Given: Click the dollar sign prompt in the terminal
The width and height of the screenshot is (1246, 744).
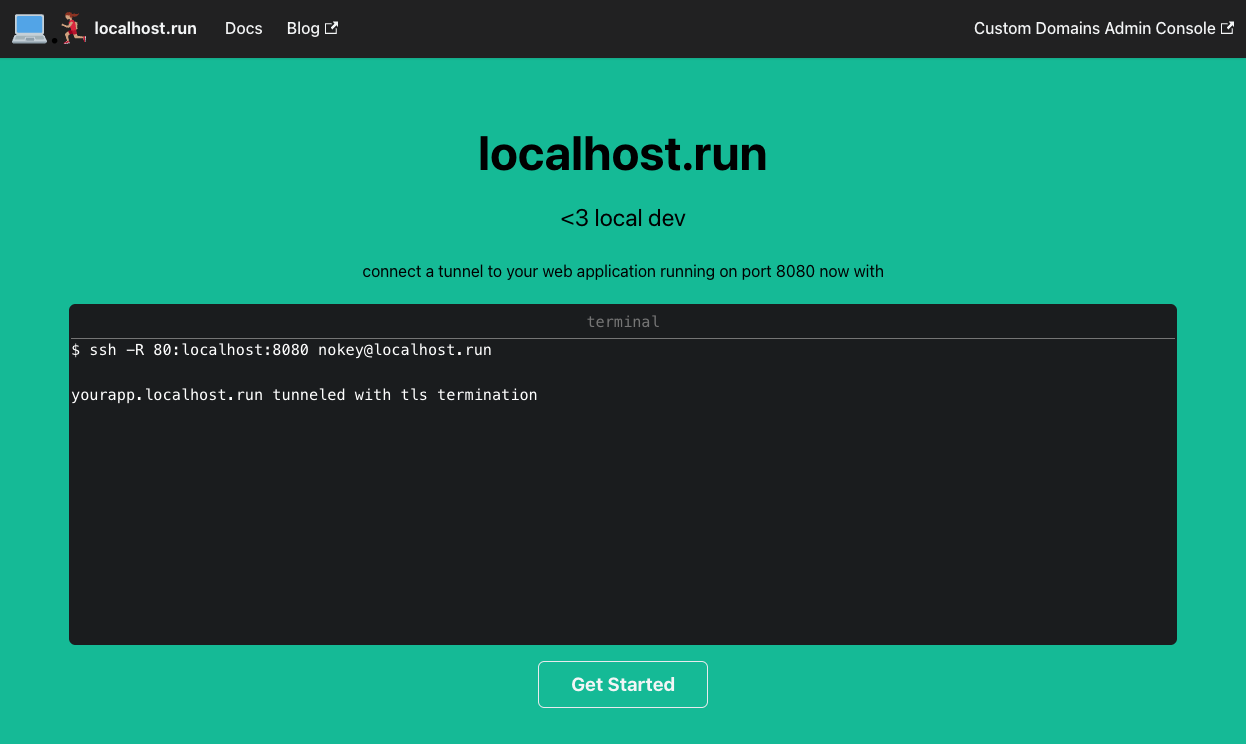Looking at the screenshot, I should click(x=75, y=350).
